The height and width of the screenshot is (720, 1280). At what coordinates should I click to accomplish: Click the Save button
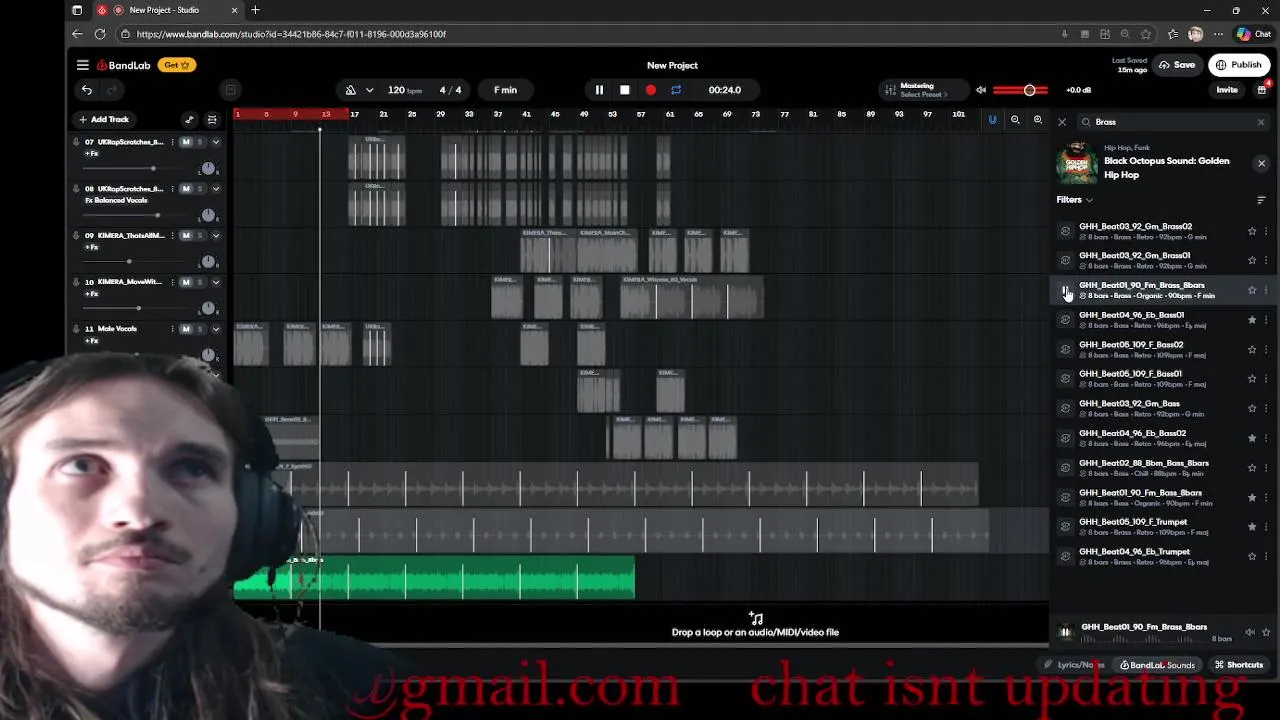tap(1177, 65)
